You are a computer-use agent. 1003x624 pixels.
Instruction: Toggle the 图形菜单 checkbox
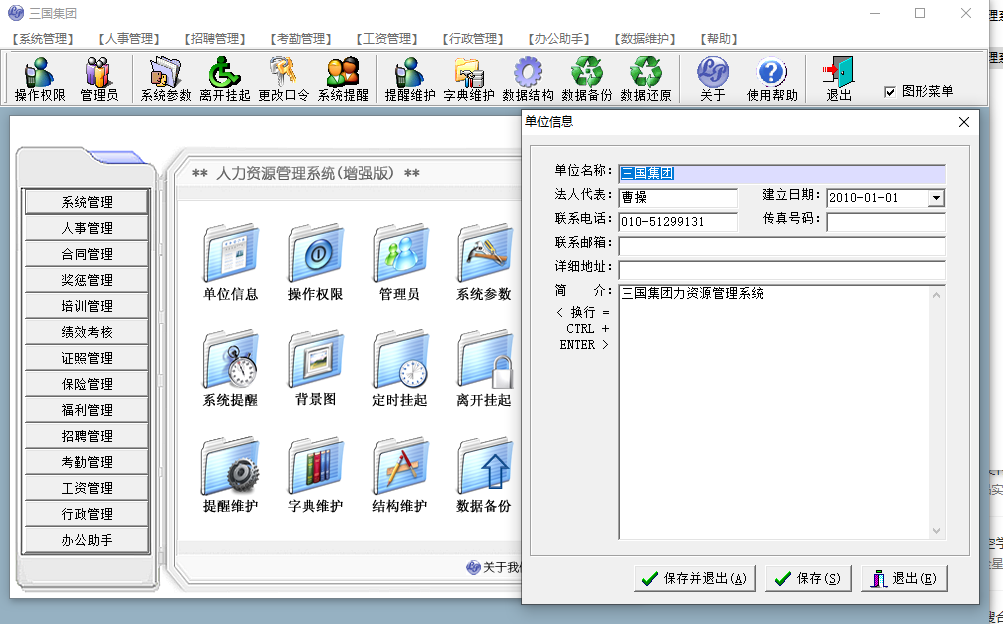889,92
